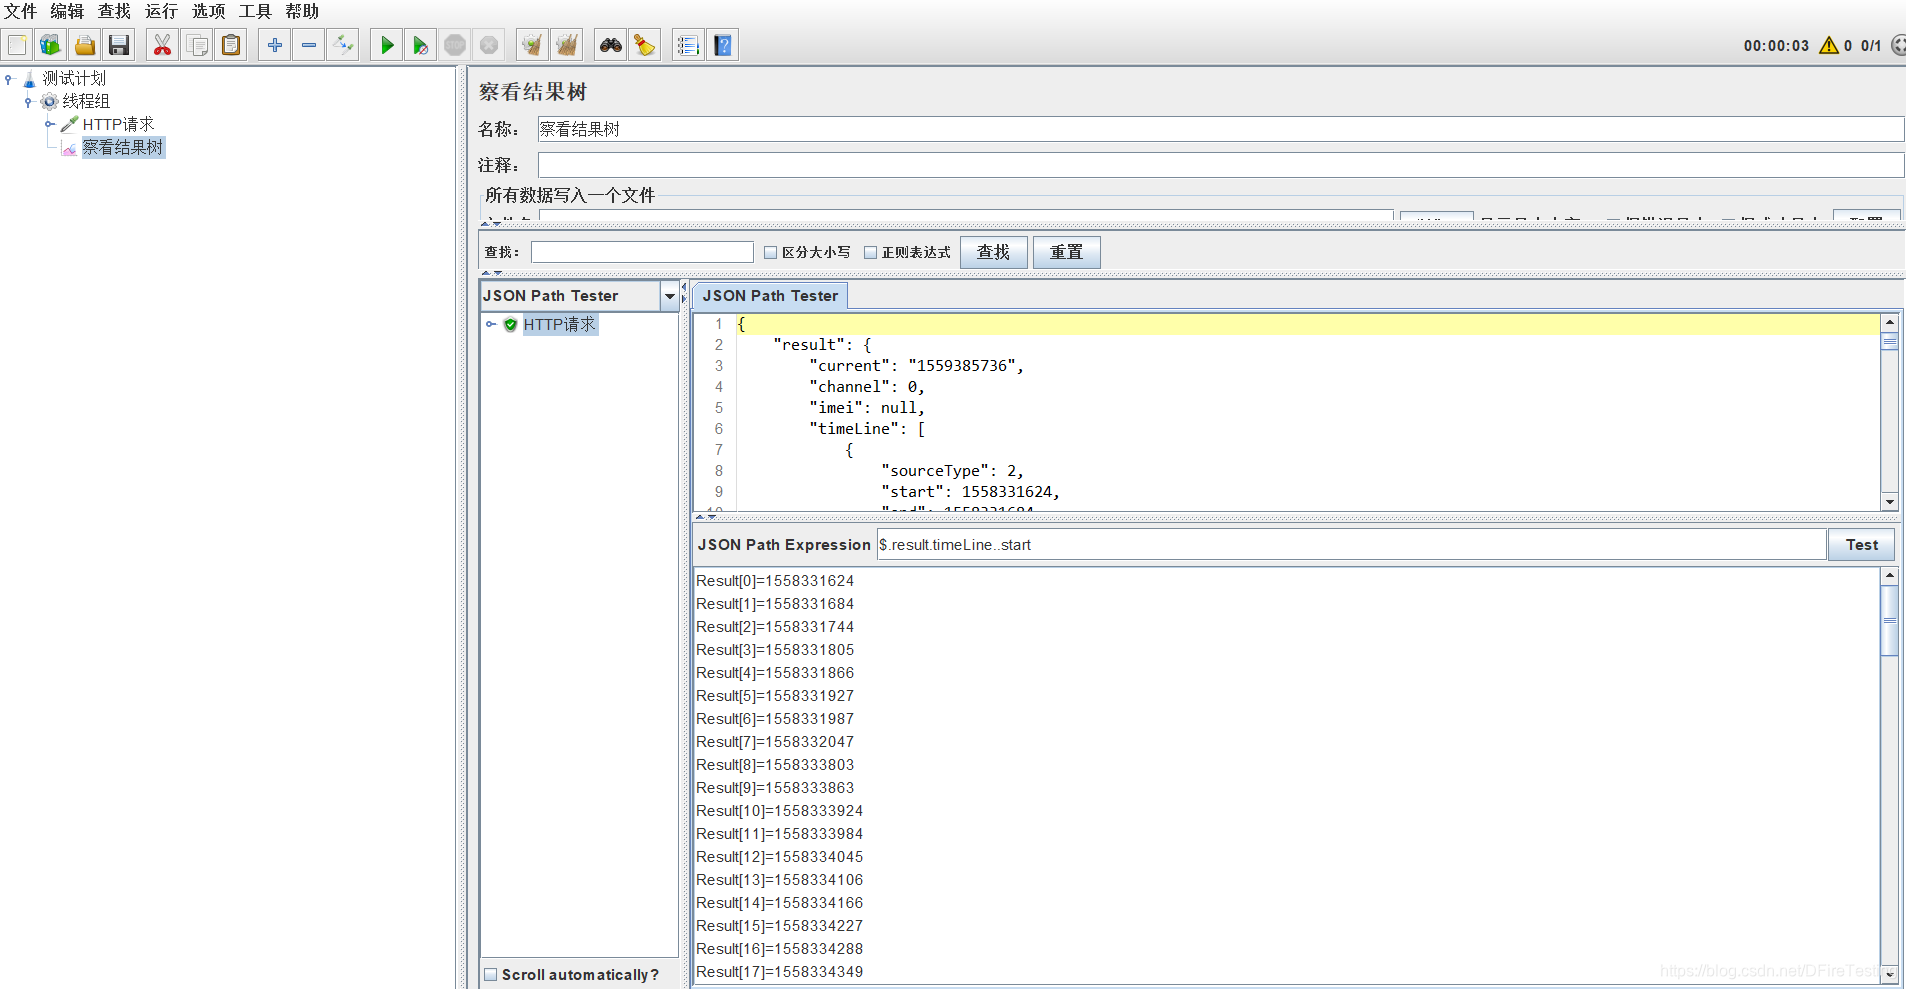The image size is (1906, 989).
Task: Click the Test button for JSON path
Action: pos(1861,545)
